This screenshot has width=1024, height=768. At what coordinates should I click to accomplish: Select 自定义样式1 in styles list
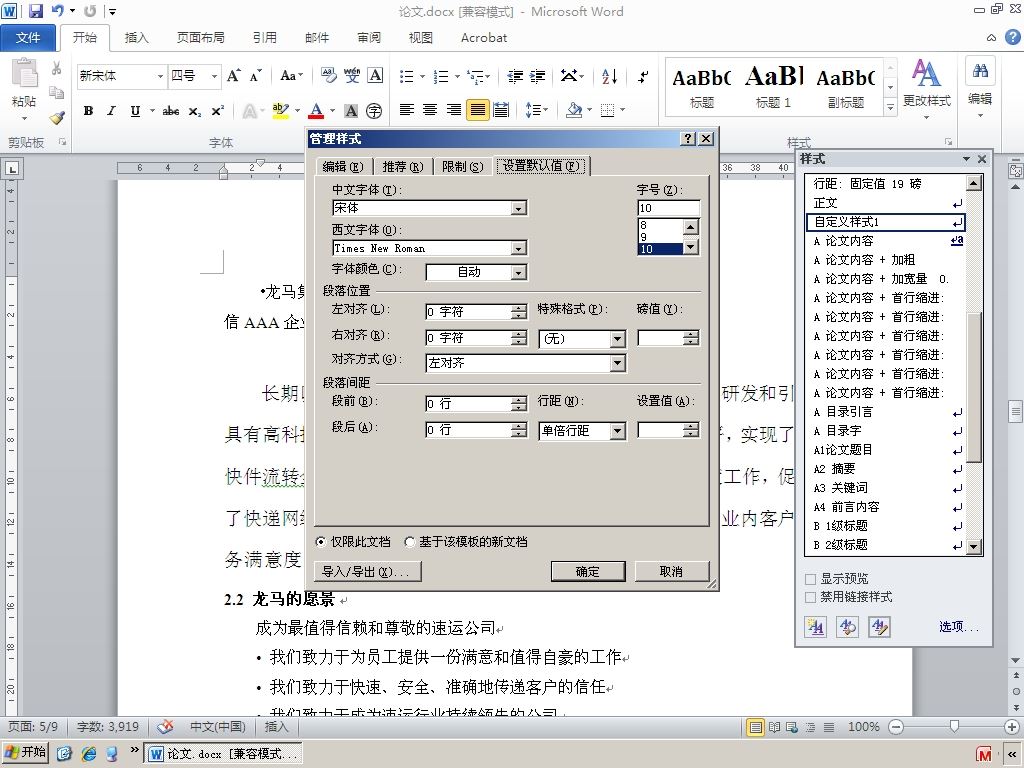click(x=886, y=222)
